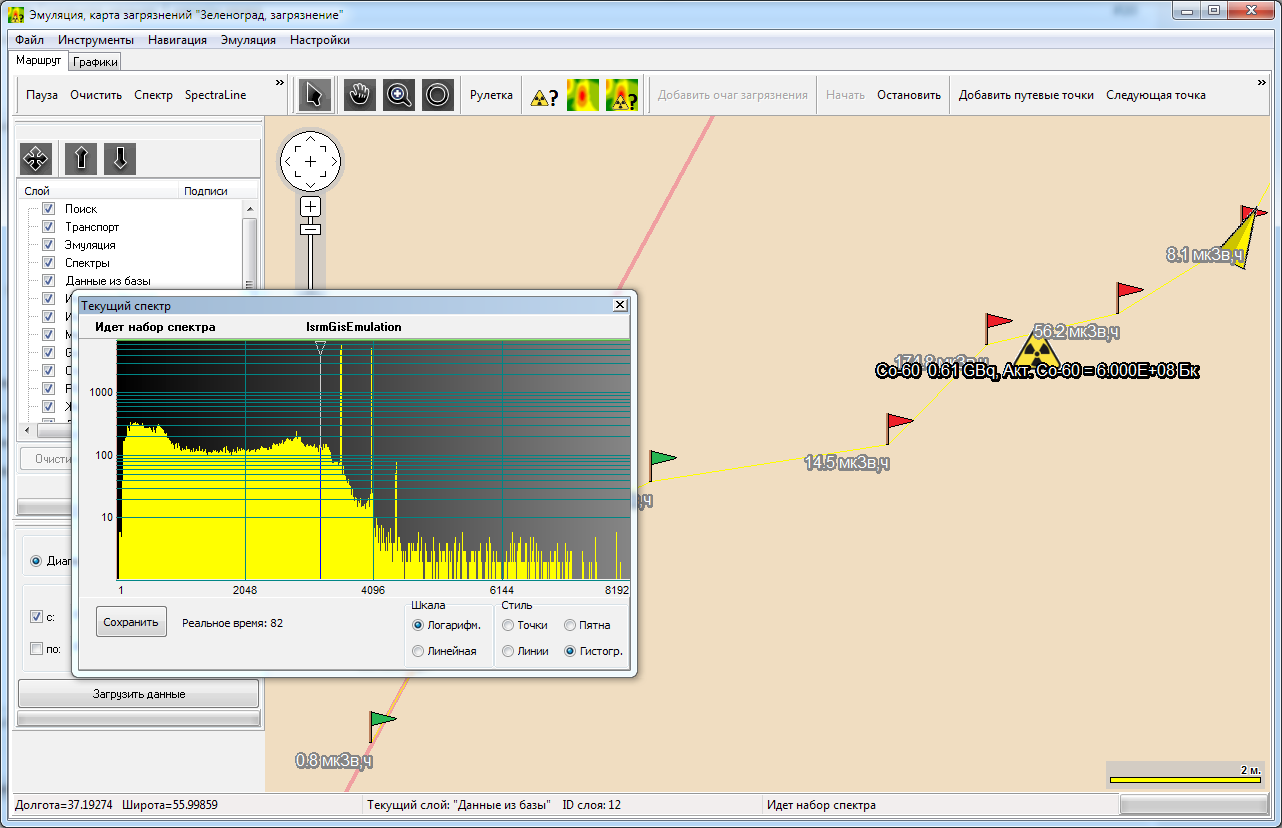Viewport: 1282px width, 828px height.
Task: Uncheck the Транспорт layer checkbox
Action: click(x=48, y=227)
